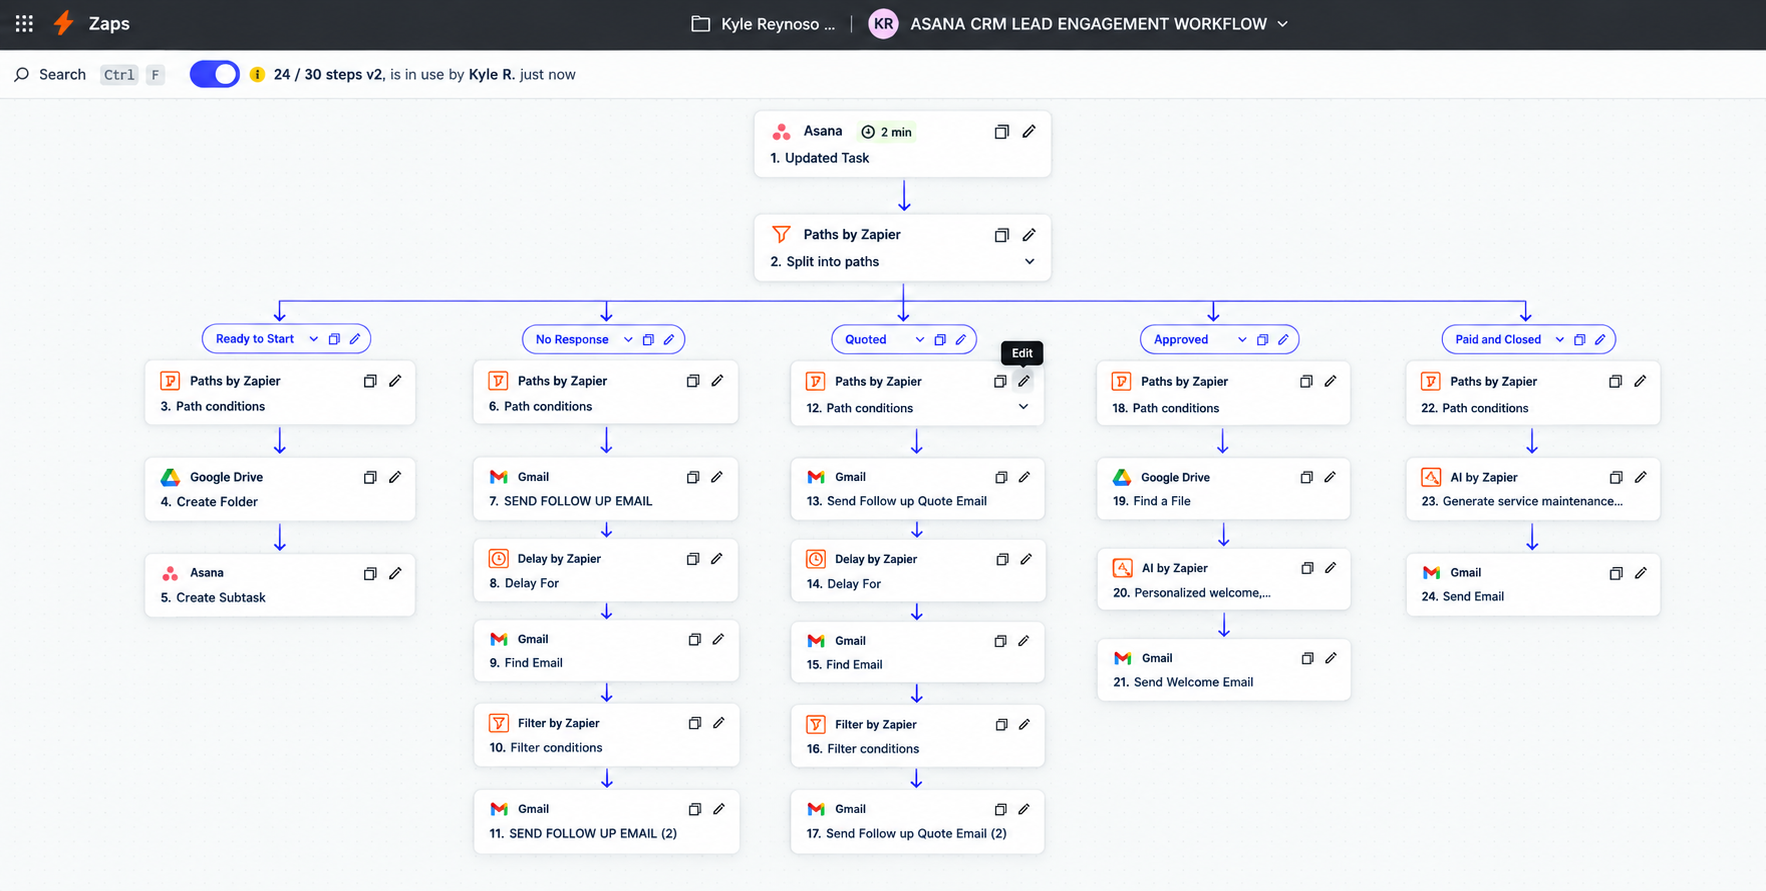This screenshot has height=891, width=1766.
Task: Expand the Ready to Start path dropdown
Action: tap(314, 339)
